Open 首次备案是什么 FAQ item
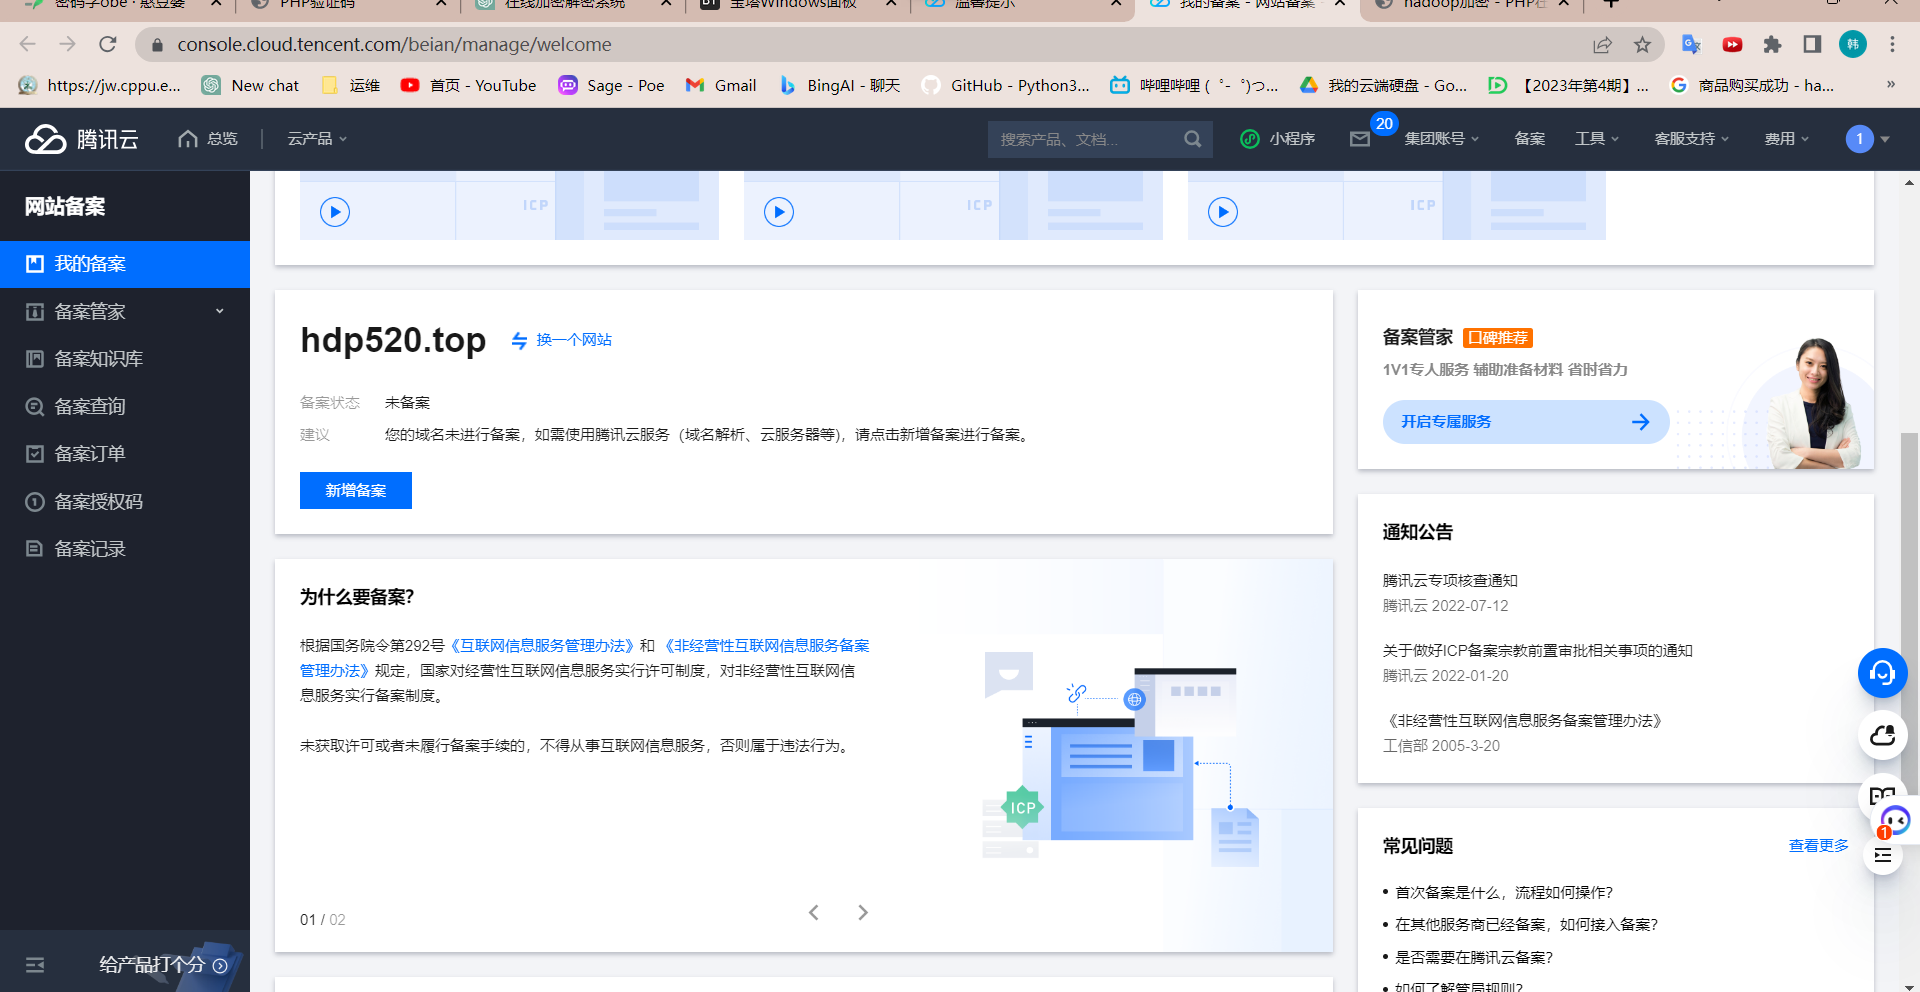Image resolution: width=1920 pixels, height=992 pixels. (x=1504, y=893)
